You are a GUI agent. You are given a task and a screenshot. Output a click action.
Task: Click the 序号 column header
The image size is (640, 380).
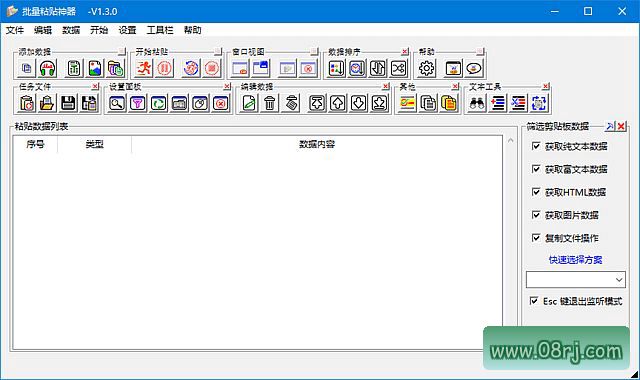(x=35, y=144)
